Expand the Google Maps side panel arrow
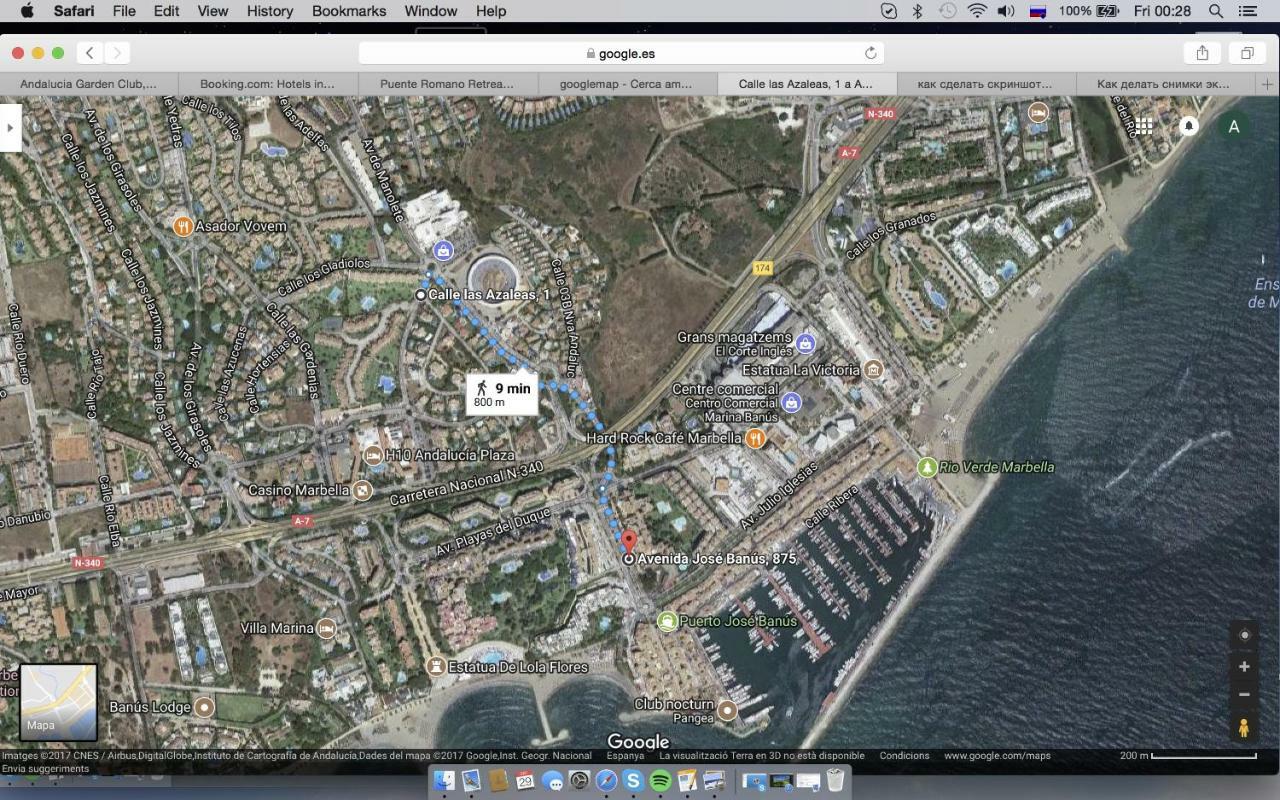Image resolution: width=1280 pixels, height=800 pixels. tap(10, 127)
